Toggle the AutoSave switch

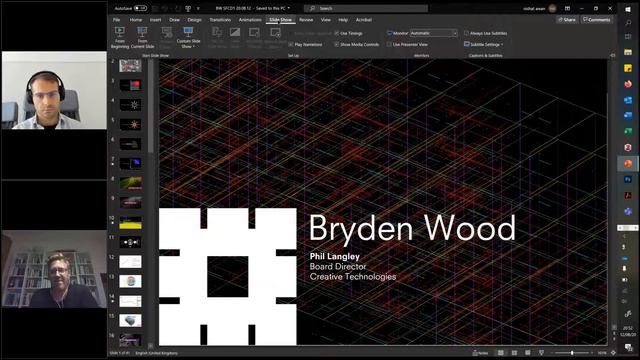click(x=140, y=8)
